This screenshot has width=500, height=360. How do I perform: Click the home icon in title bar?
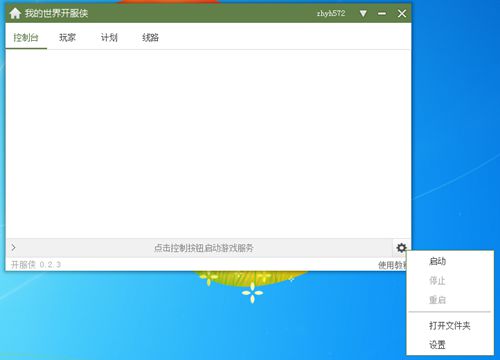click(15, 13)
